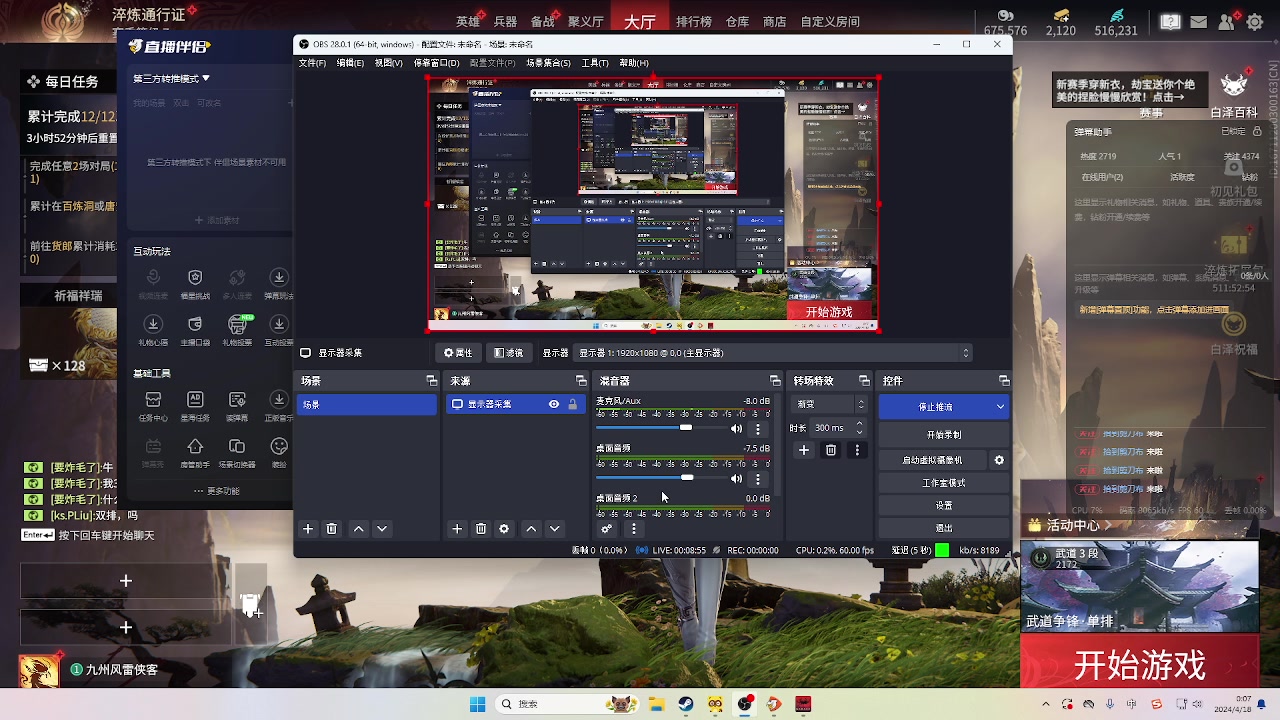The width and height of the screenshot is (1280, 720).
Task: Click the 启动虚拟摄像机 button
Action: coord(933,460)
